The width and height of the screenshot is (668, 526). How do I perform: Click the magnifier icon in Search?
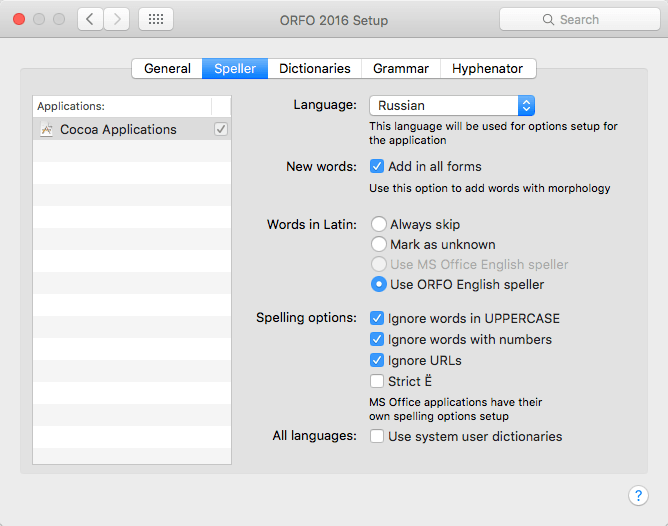click(548, 20)
